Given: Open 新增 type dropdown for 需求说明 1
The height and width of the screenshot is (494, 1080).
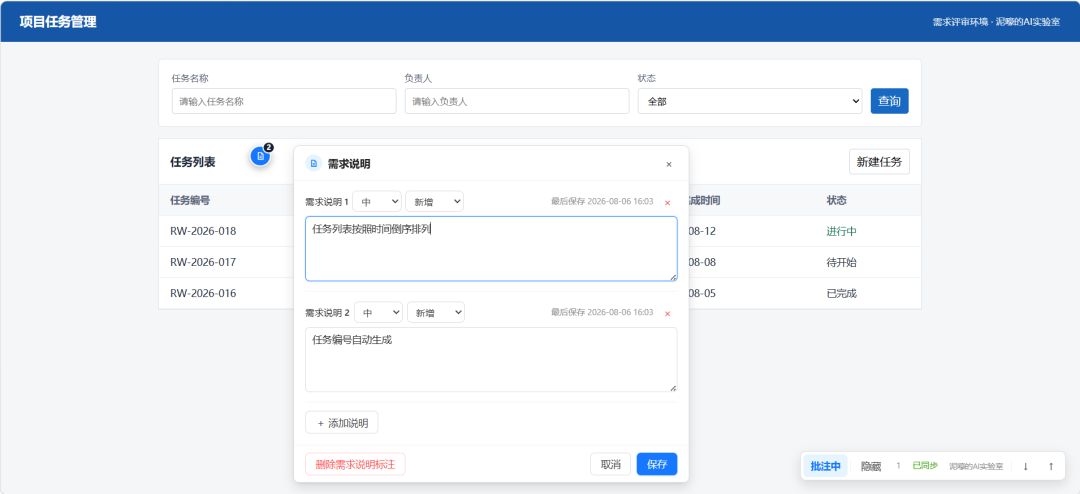Looking at the screenshot, I should tap(434, 201).
